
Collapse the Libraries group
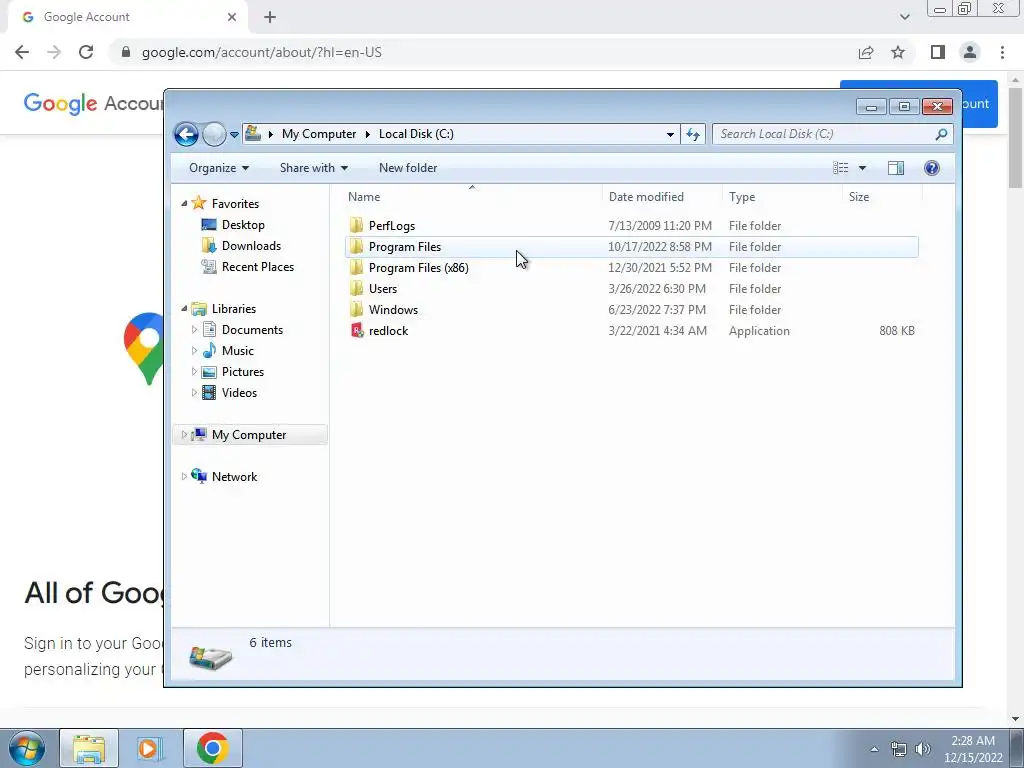184,308
